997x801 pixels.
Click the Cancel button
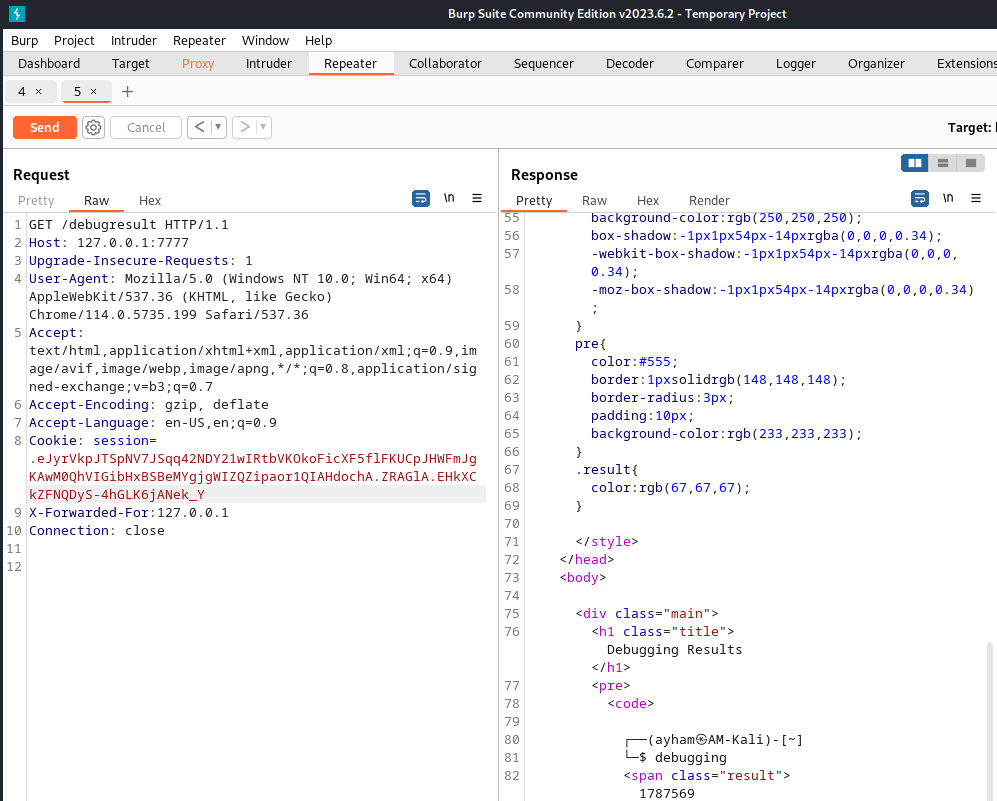coord(146,127)
